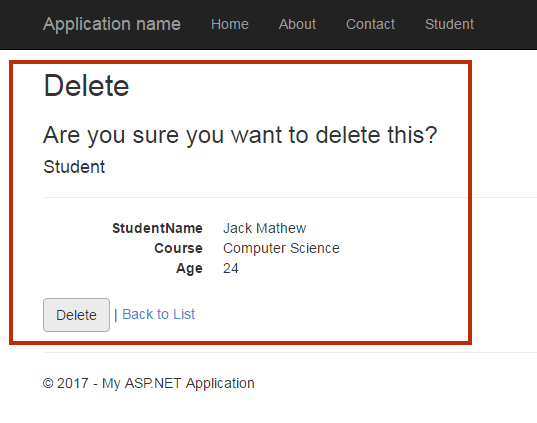The width and height of the screenshot is (537, 423).
Task: Go to the Home nav item
Action: [x=230, y=24]
